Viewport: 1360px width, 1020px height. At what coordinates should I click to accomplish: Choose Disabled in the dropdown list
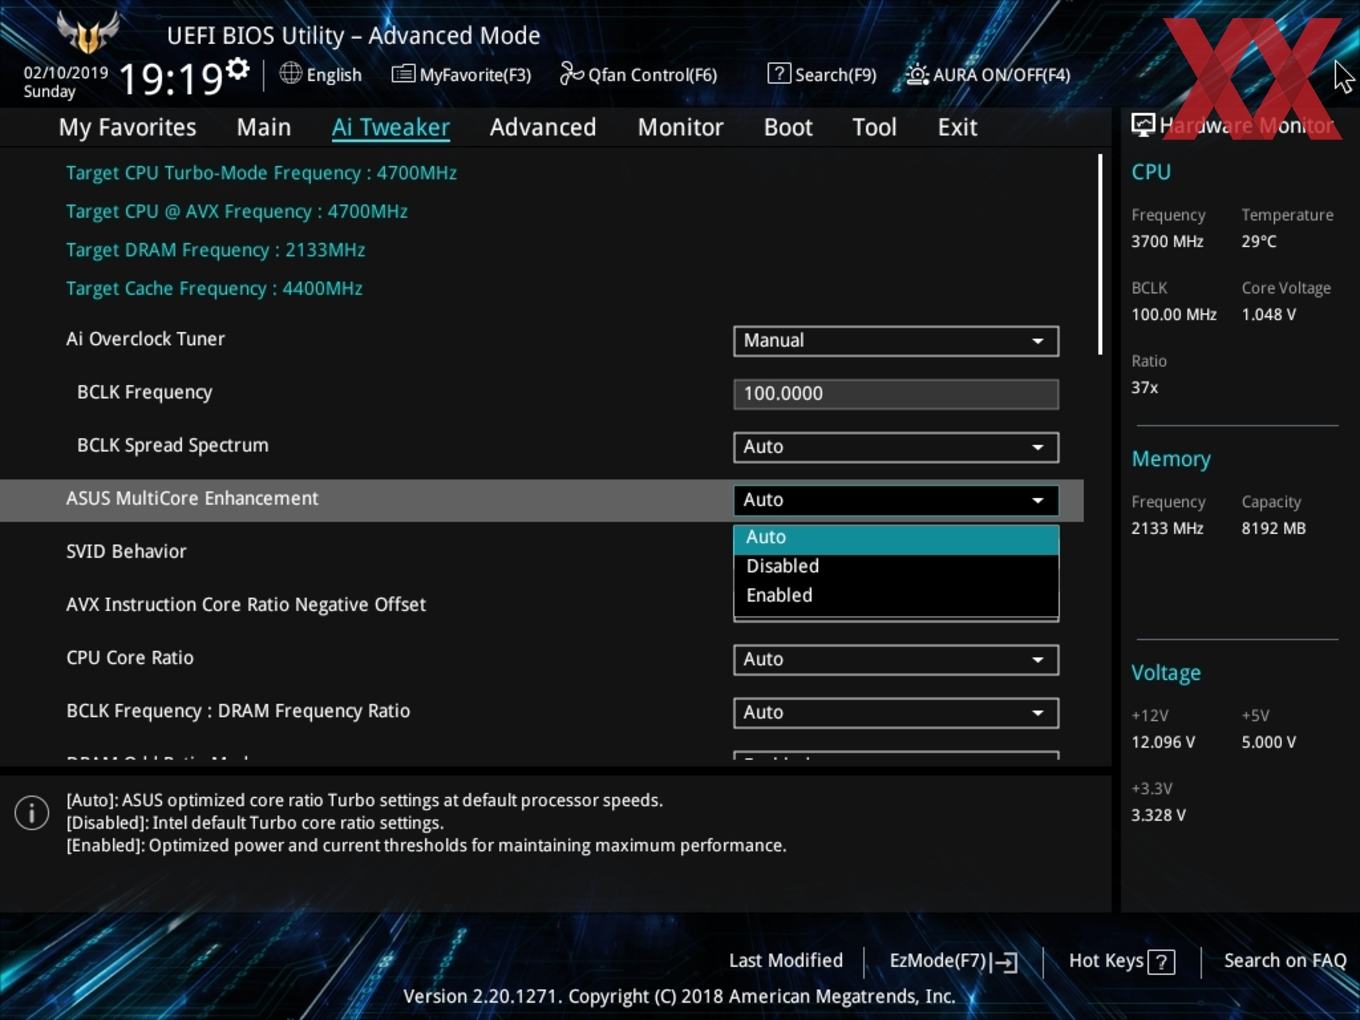(x=896, y=566)
